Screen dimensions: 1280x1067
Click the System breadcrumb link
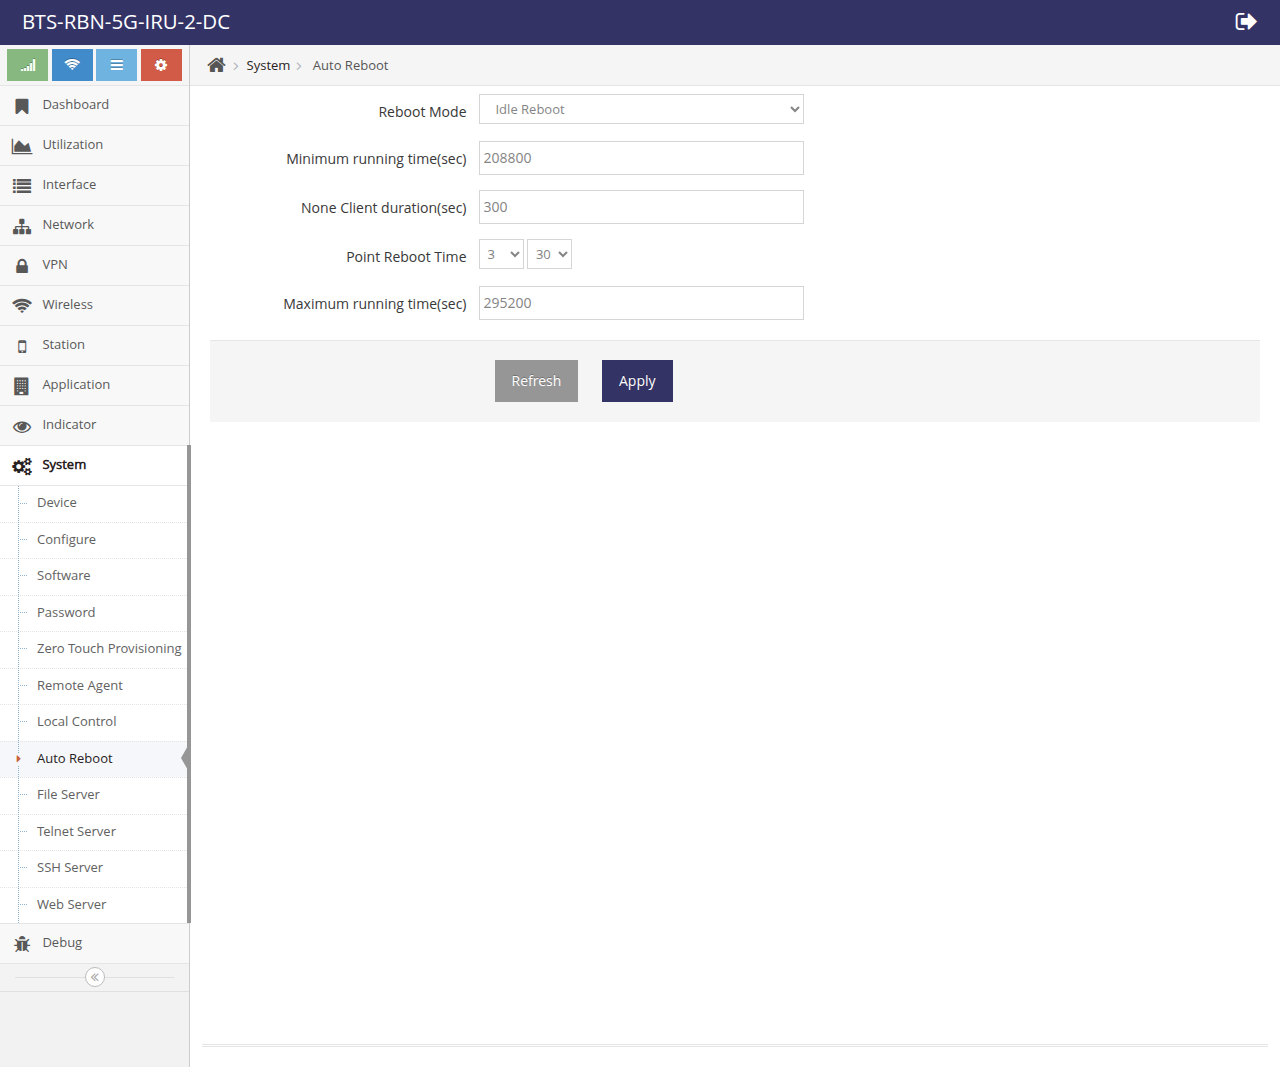pos(268,66)
